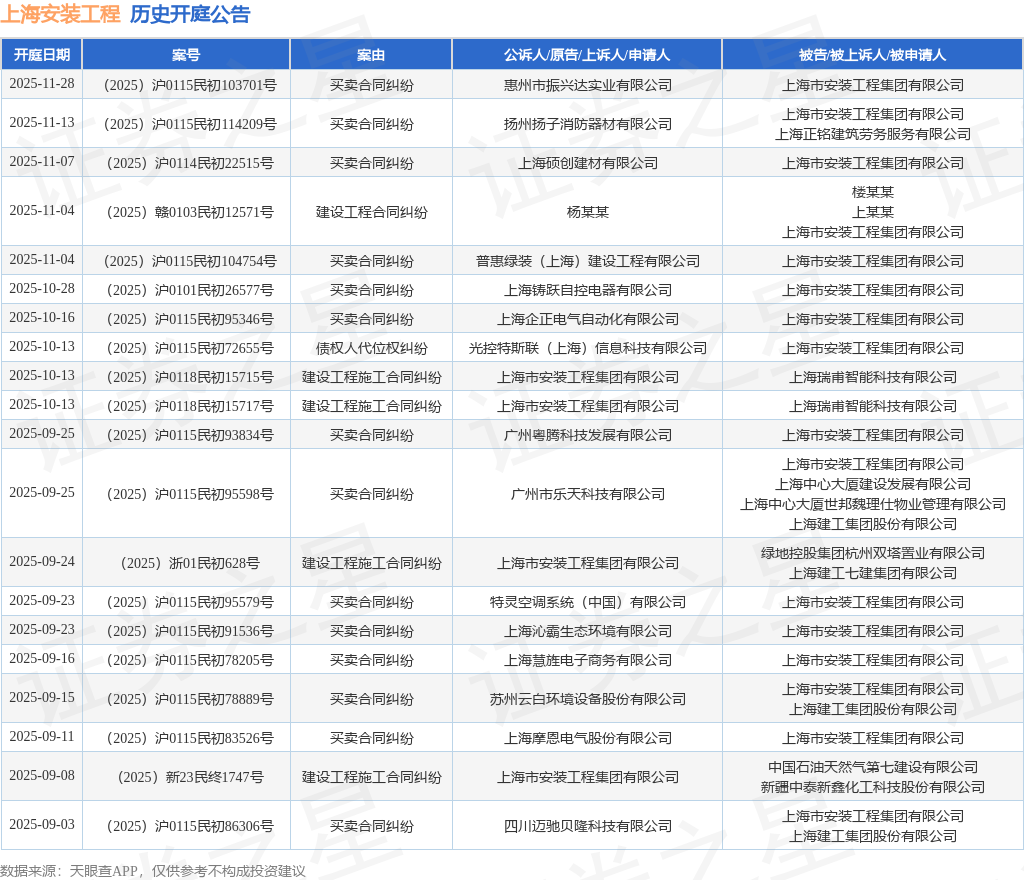This screenshot has height=880, width=1024.
Task: Click defendant 中国石油天然气第七建设有限公司
Action: 872,767
